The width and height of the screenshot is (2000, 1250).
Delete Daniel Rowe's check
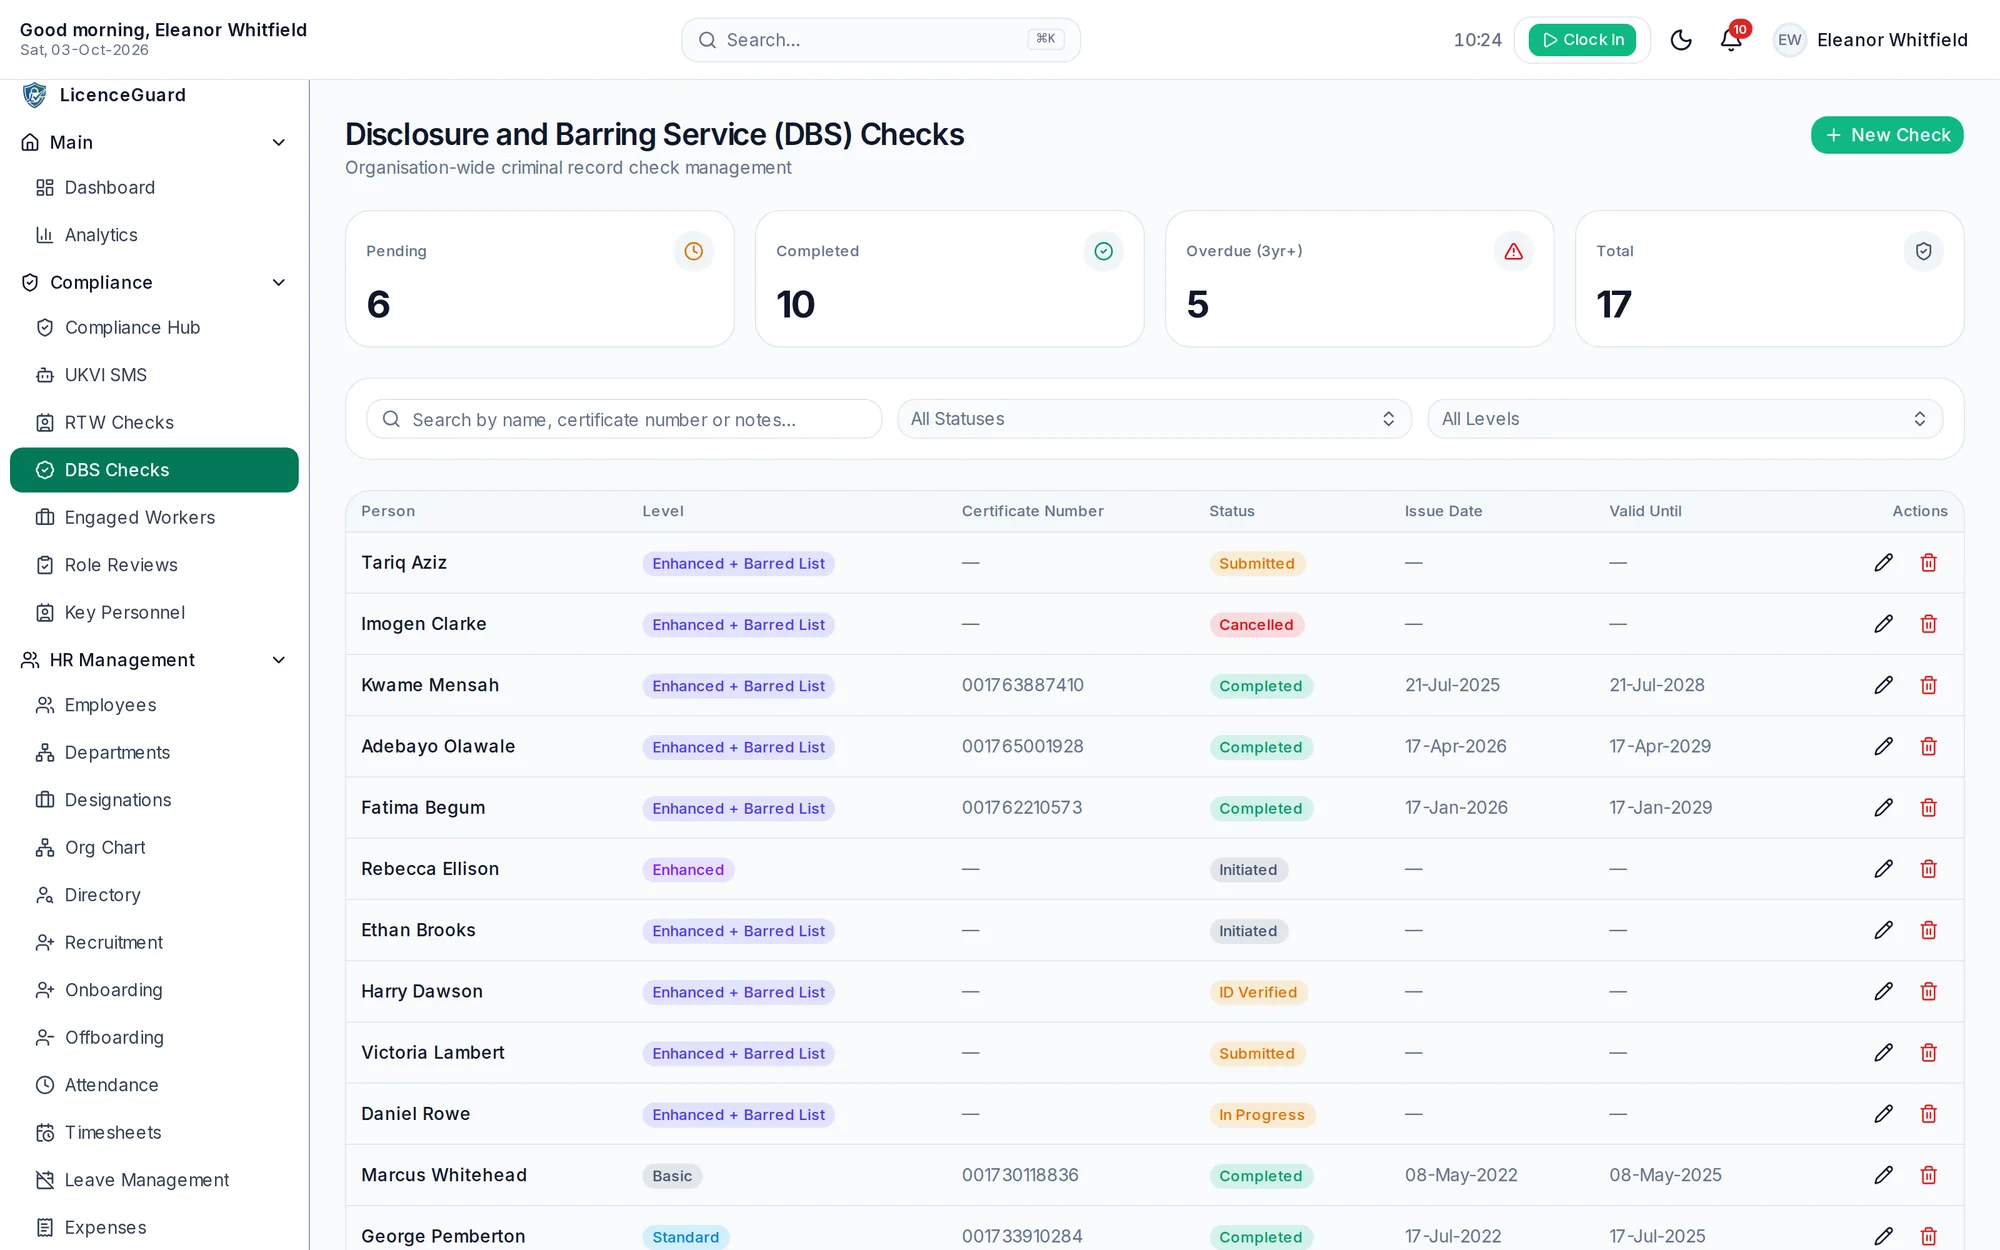[1929, 1114]
